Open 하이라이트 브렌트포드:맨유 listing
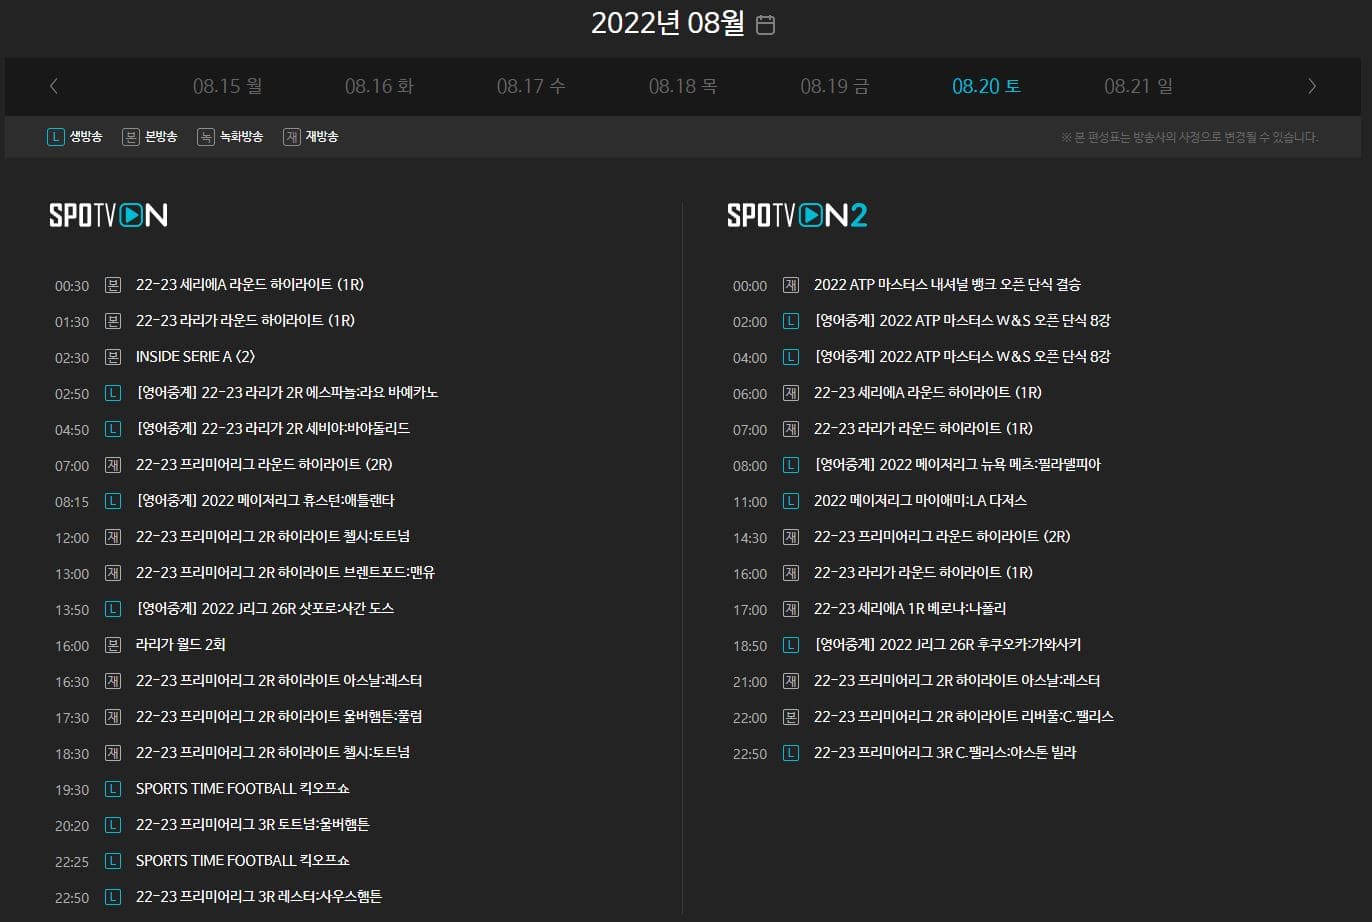 coord(285,573)
